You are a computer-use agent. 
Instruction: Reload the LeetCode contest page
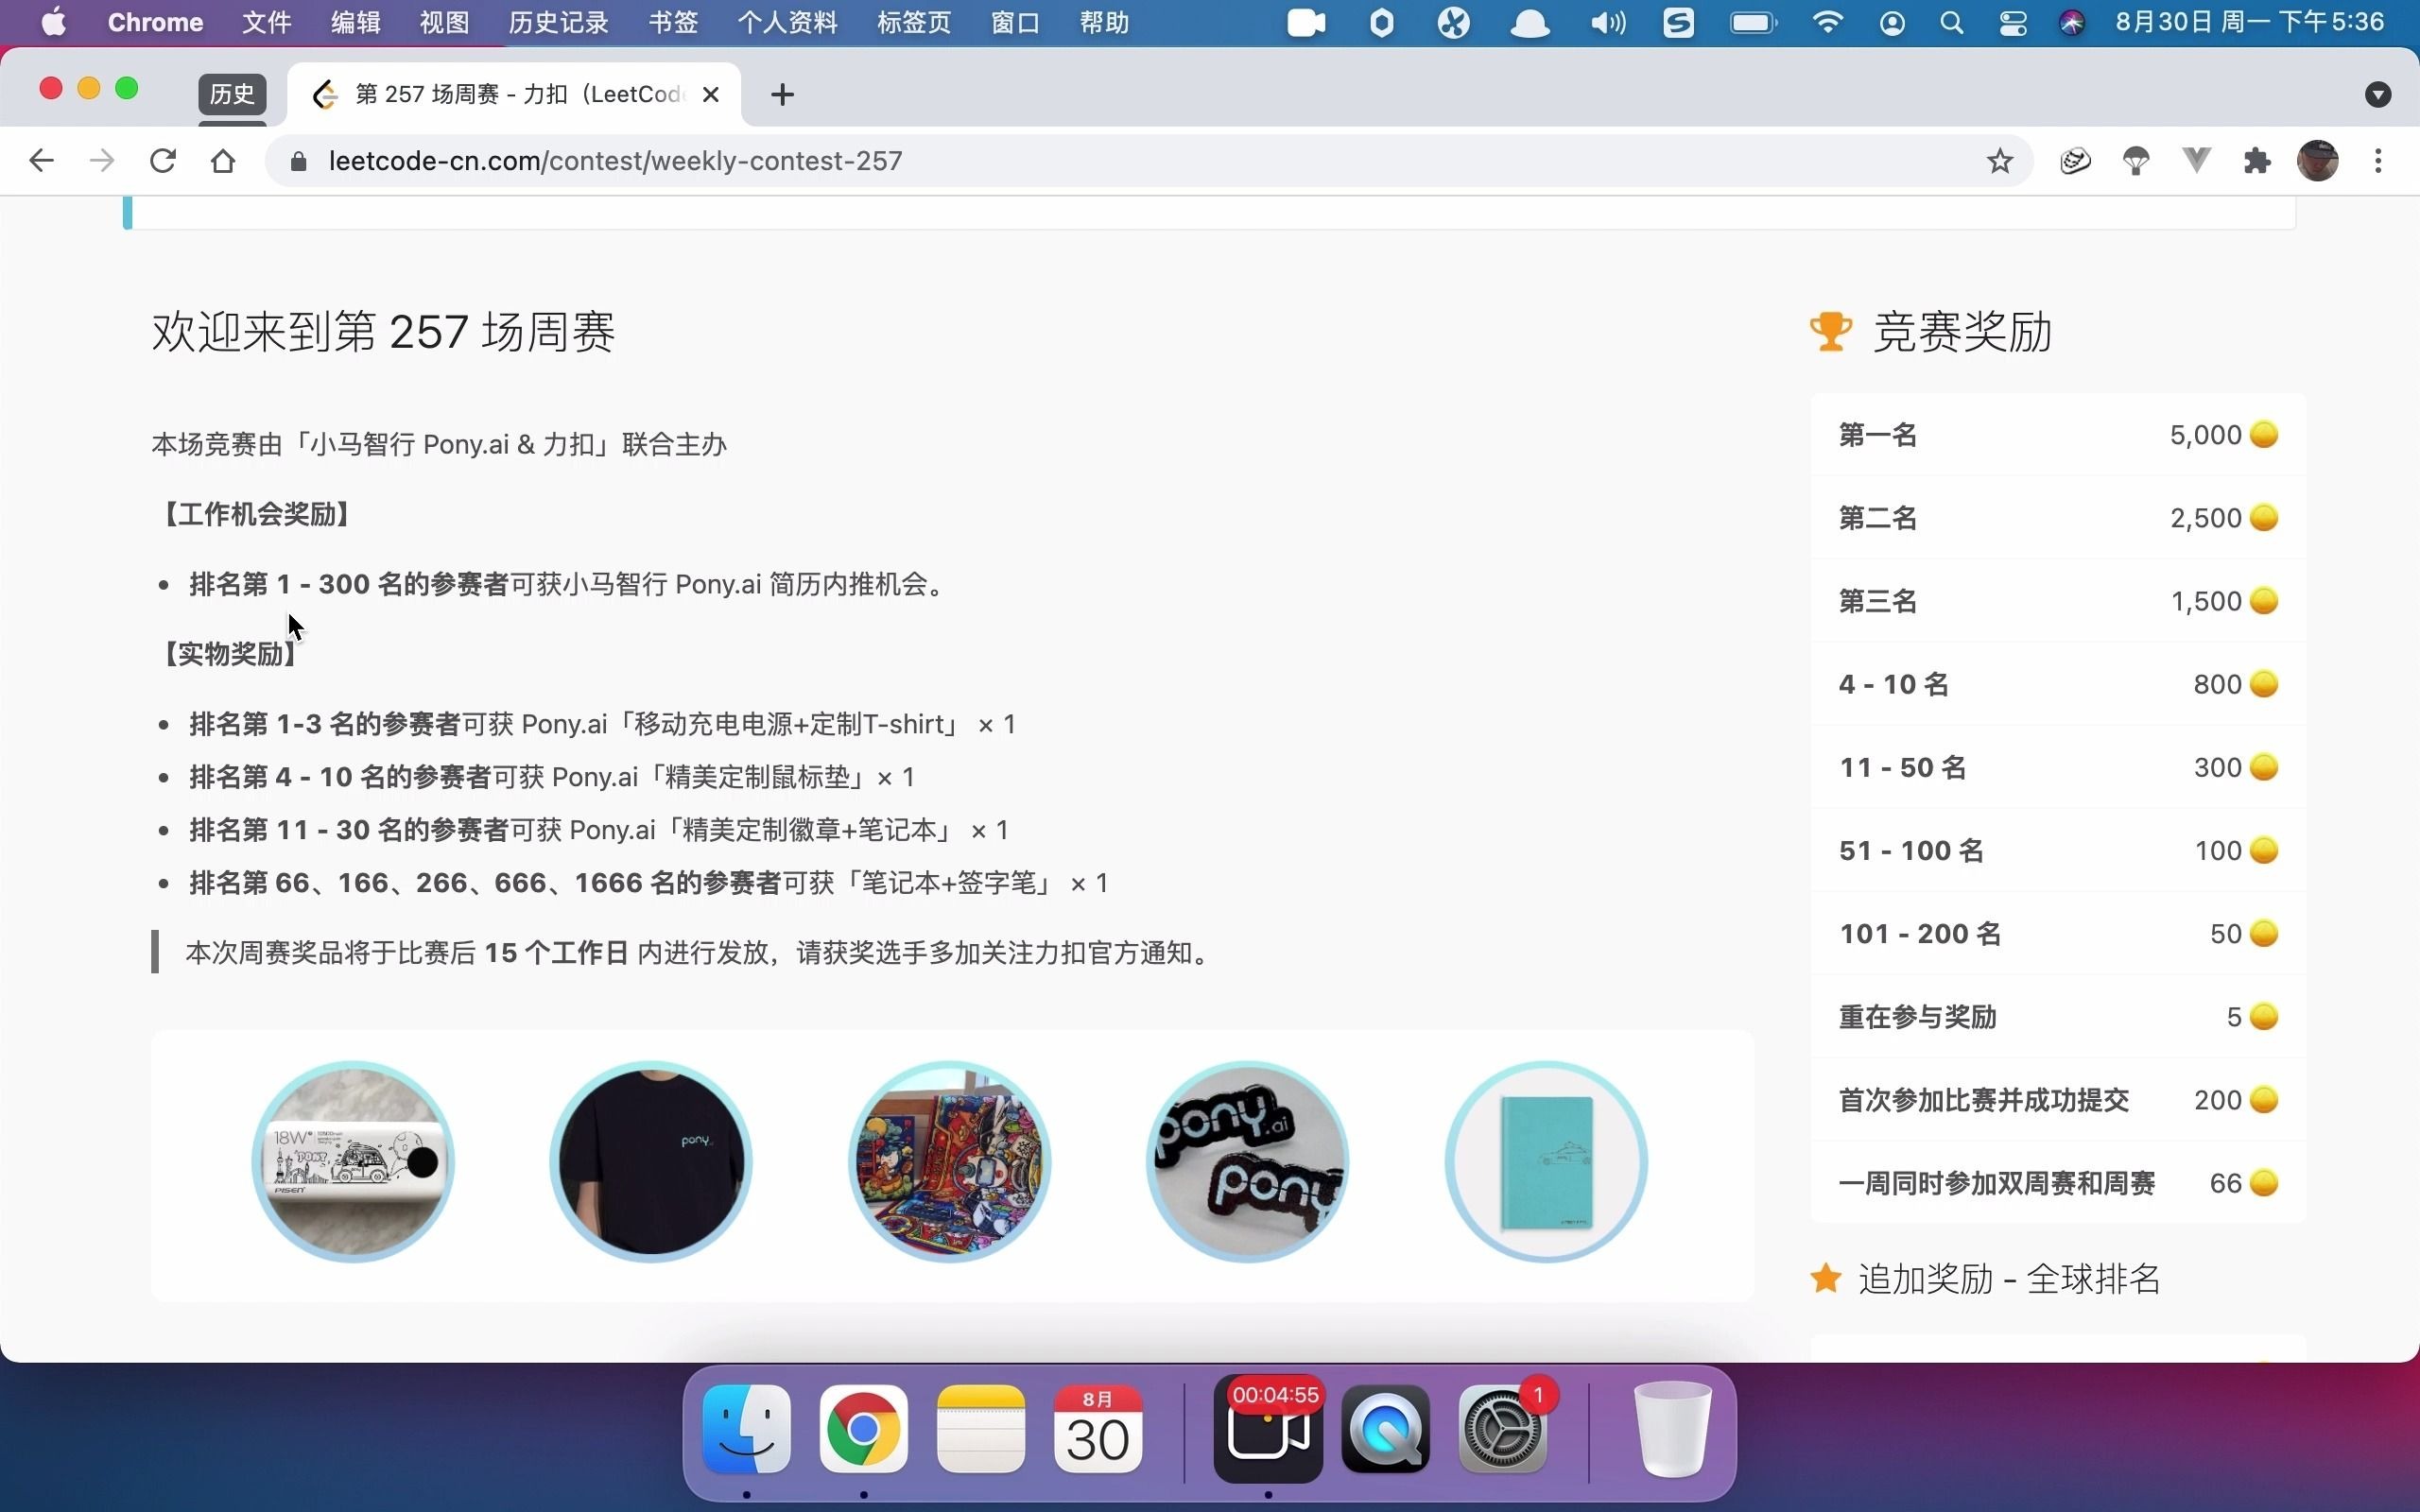(x=162, y=161)
